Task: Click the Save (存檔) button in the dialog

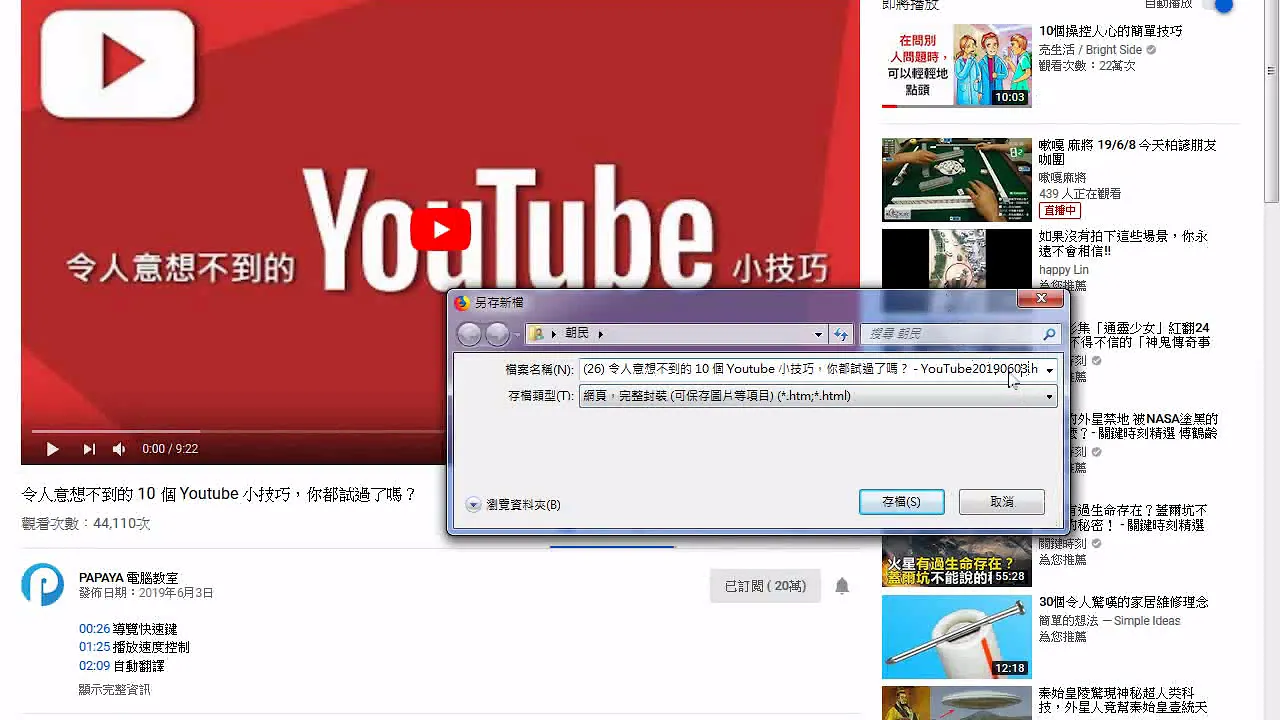Action: [901, 502]
